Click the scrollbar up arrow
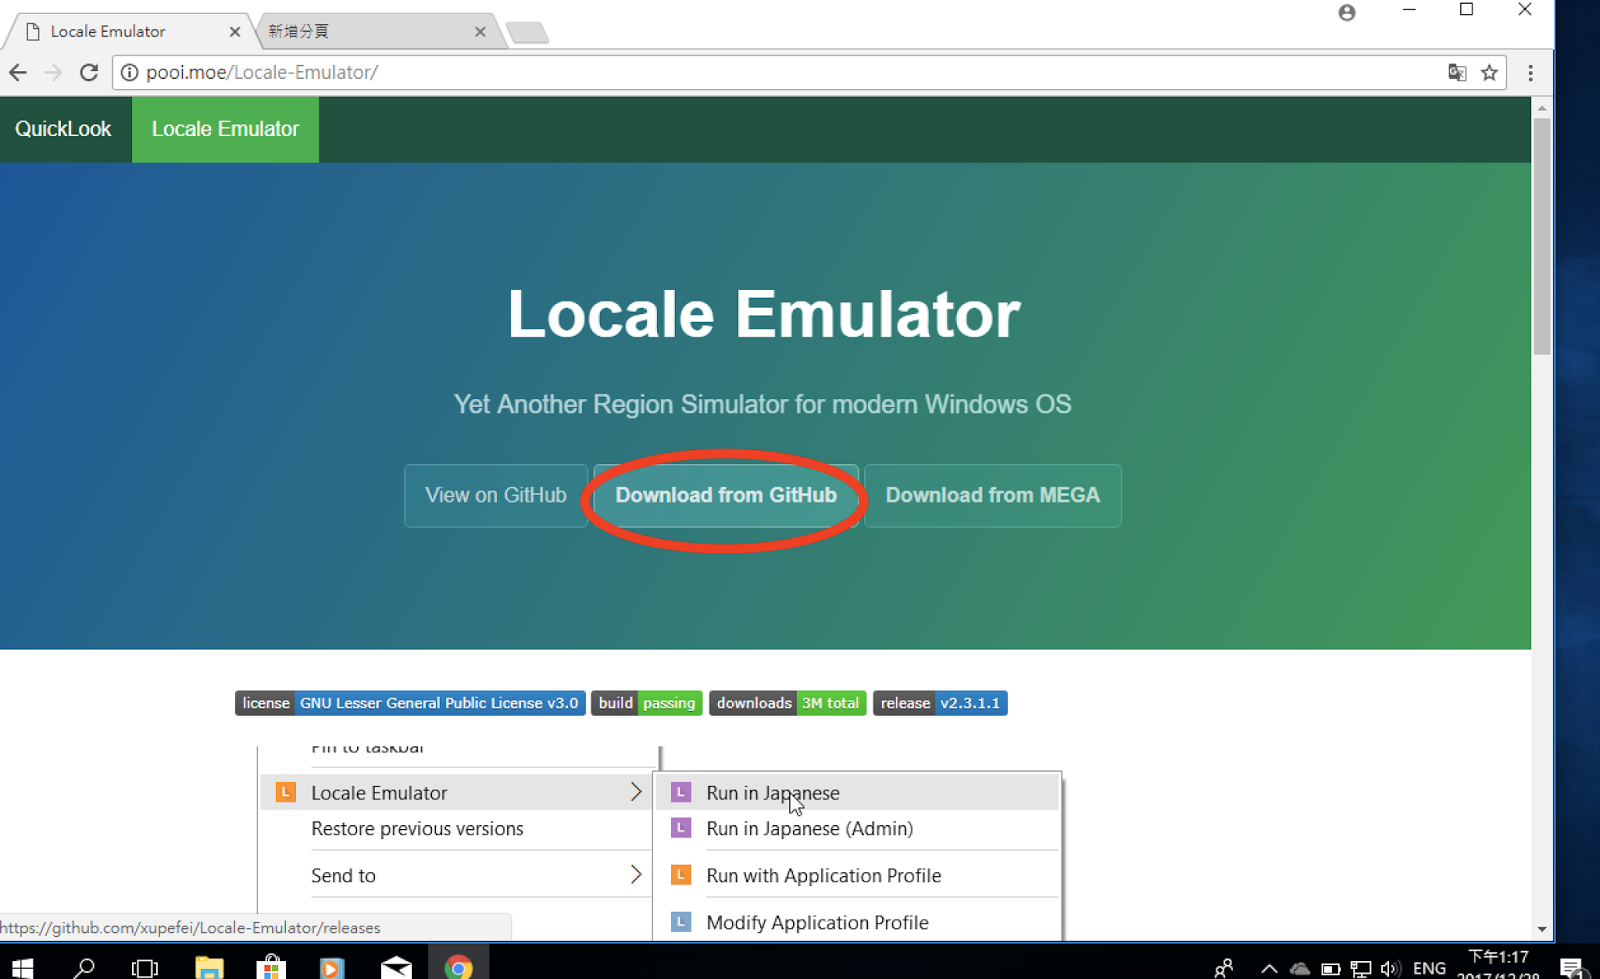 [x=1542, y=107]
